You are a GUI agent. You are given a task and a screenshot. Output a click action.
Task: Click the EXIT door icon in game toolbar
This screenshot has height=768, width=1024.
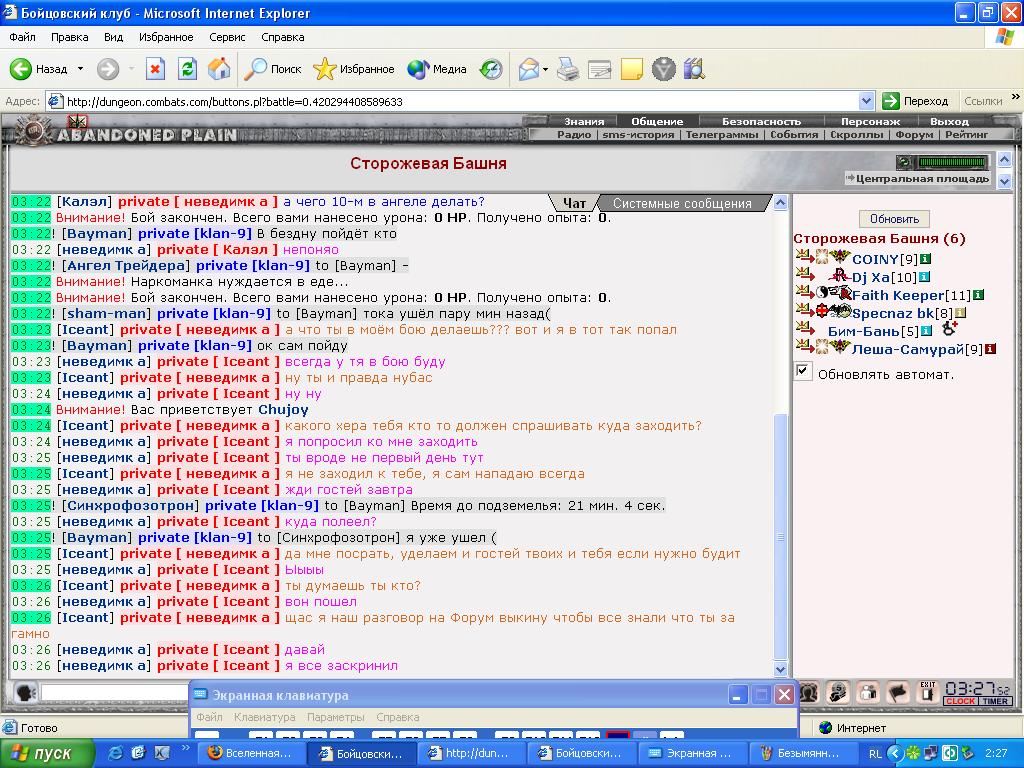pos(927,692)
